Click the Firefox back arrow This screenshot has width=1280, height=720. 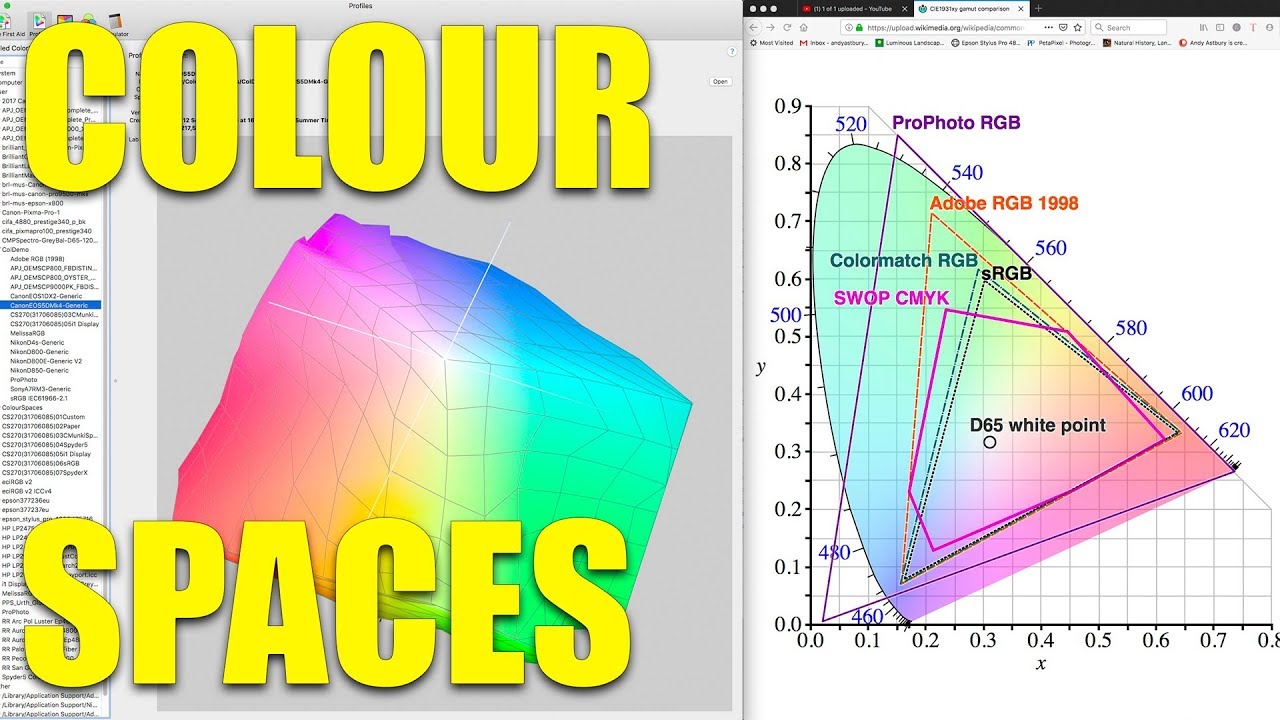[x=753, y=28]
